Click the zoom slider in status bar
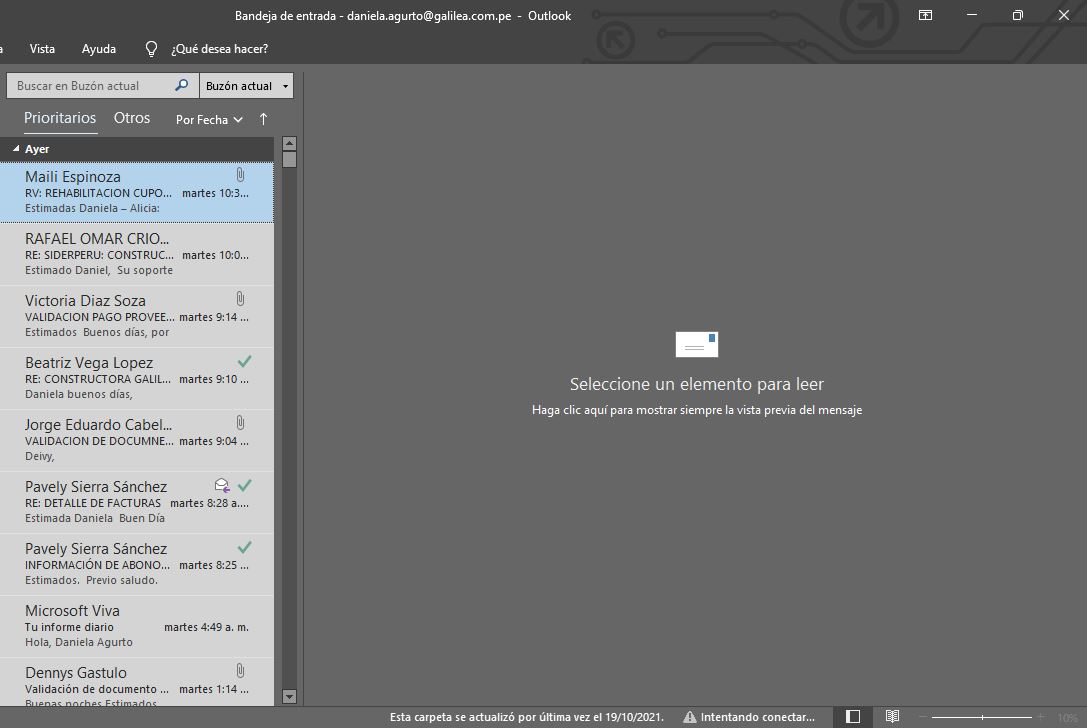Viewport: 1087px width, 728px height. pyautogui.click(x=981, y=717)
